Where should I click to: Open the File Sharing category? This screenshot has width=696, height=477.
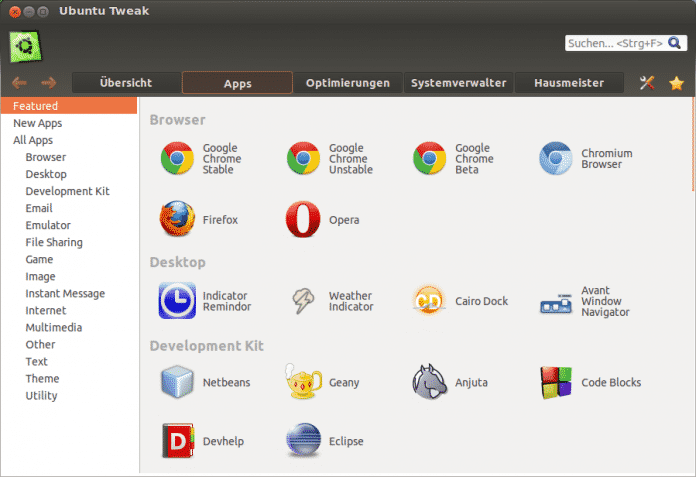click(x=69, y=242)
